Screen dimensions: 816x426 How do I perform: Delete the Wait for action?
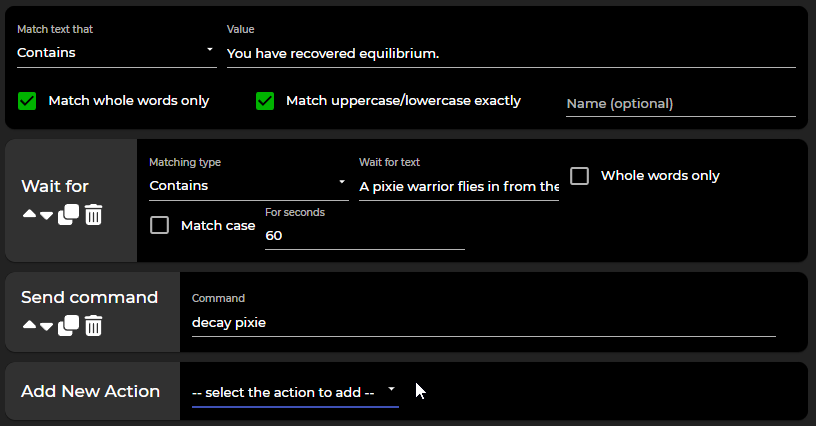pyautogui.click(x=93, y=214)
